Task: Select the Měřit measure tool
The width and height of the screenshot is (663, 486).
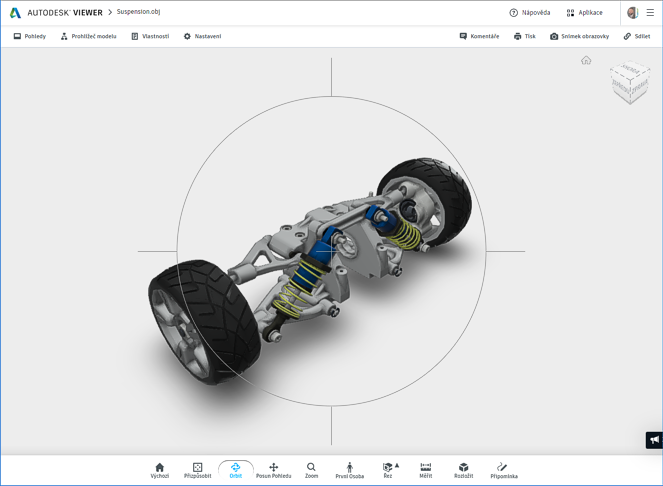Action: [426, 470]
